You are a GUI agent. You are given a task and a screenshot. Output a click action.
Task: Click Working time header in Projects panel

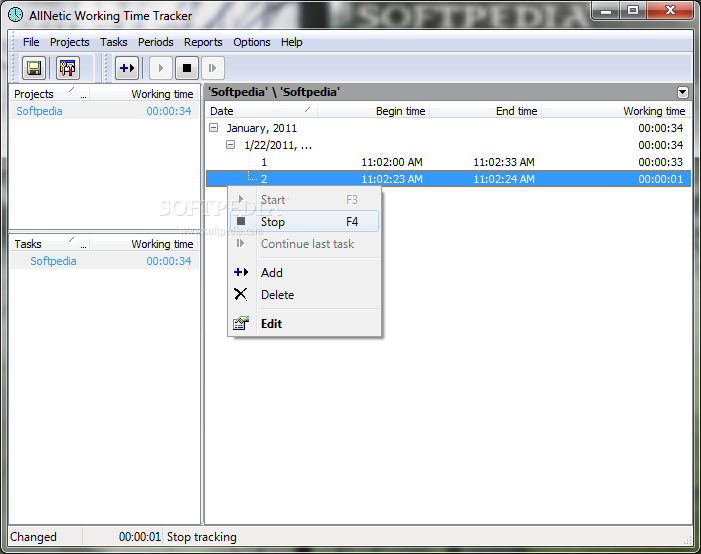[144, 94]
